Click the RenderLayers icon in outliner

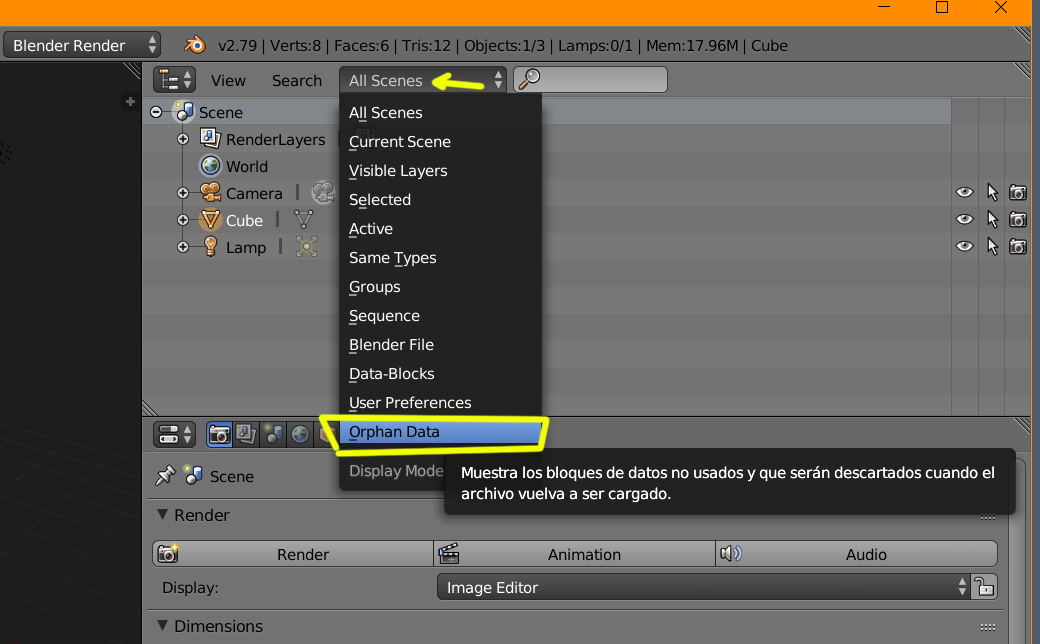click(x=210, y=139)
